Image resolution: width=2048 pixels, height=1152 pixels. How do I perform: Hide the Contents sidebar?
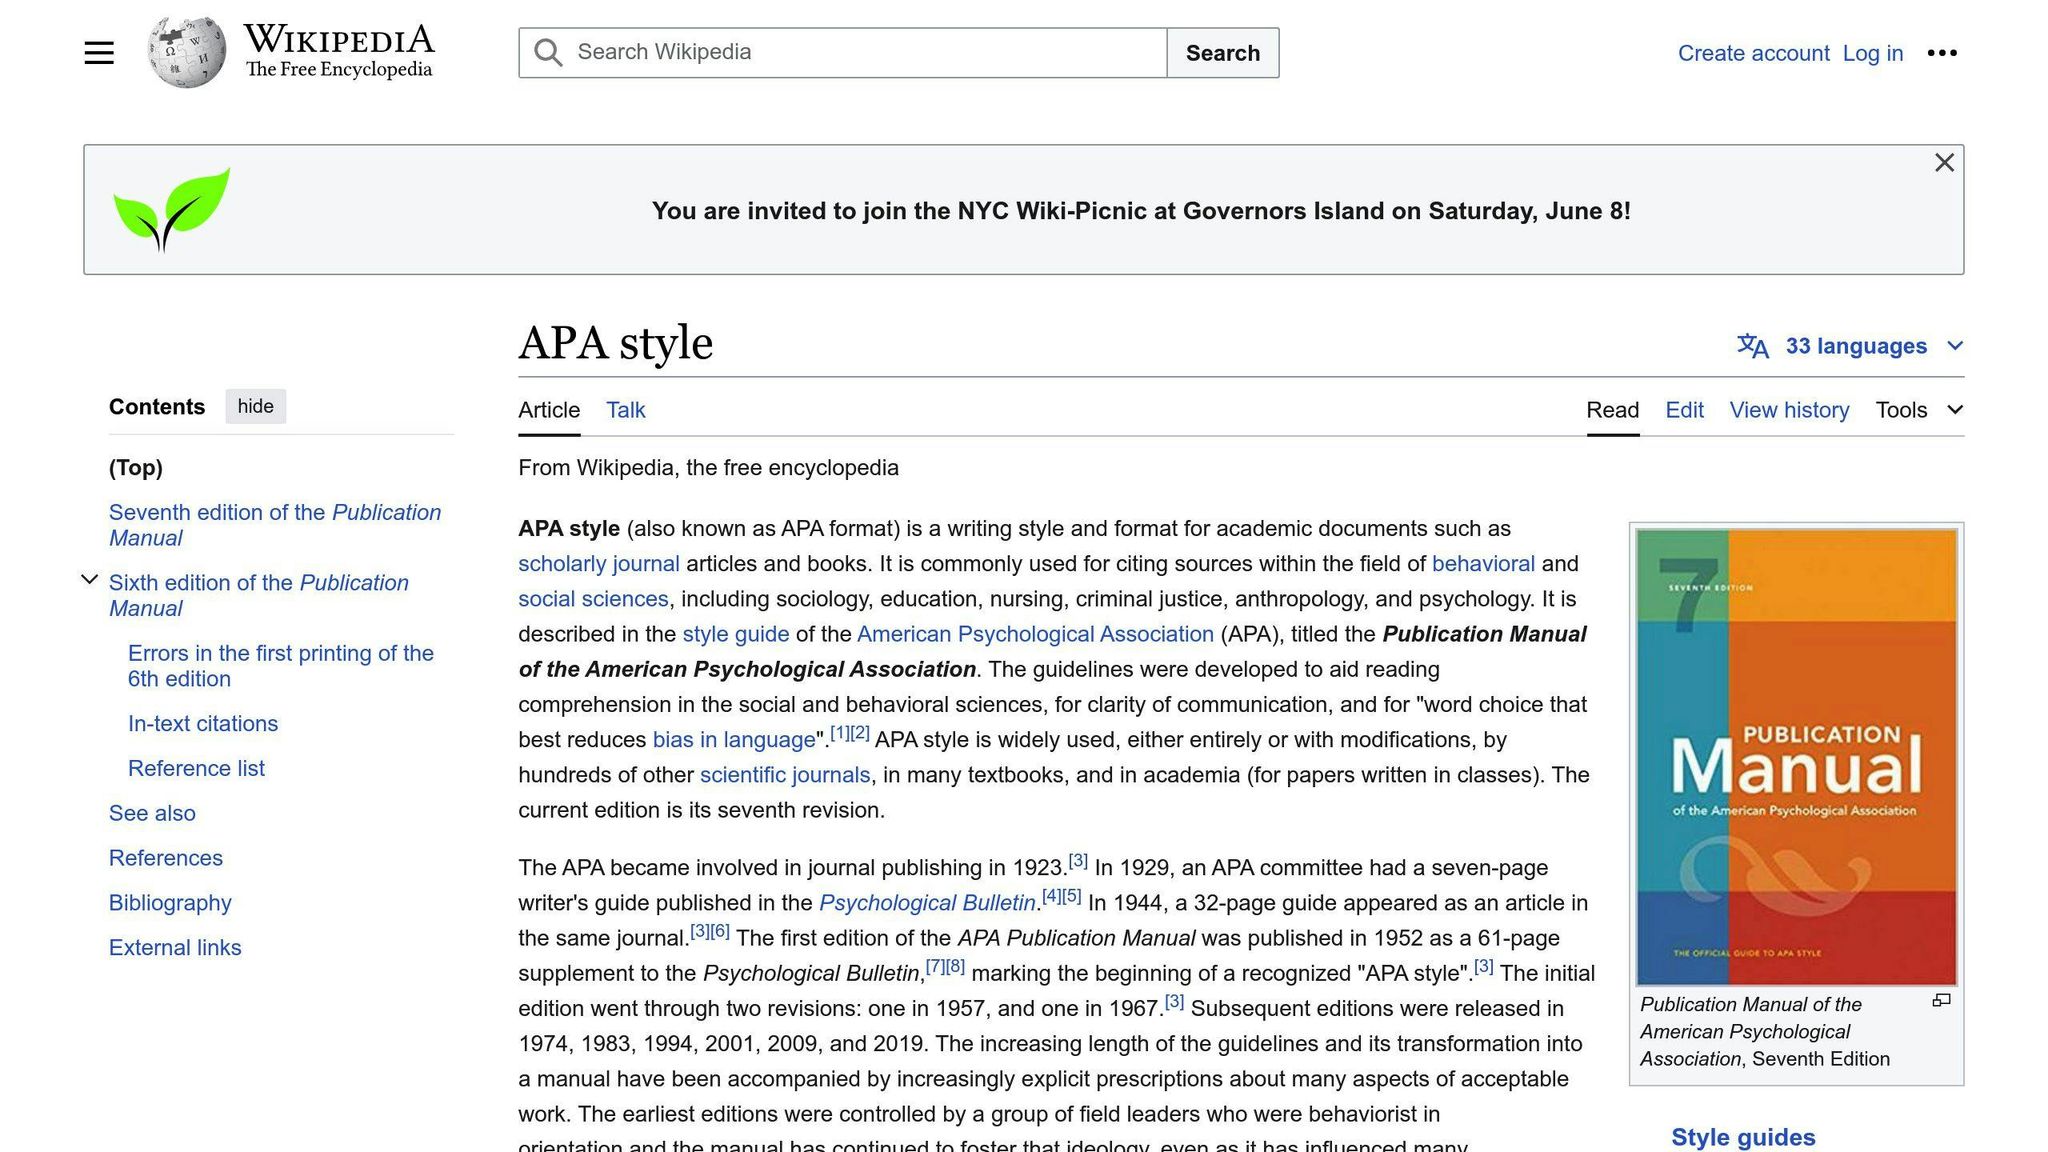coord(255,406)
